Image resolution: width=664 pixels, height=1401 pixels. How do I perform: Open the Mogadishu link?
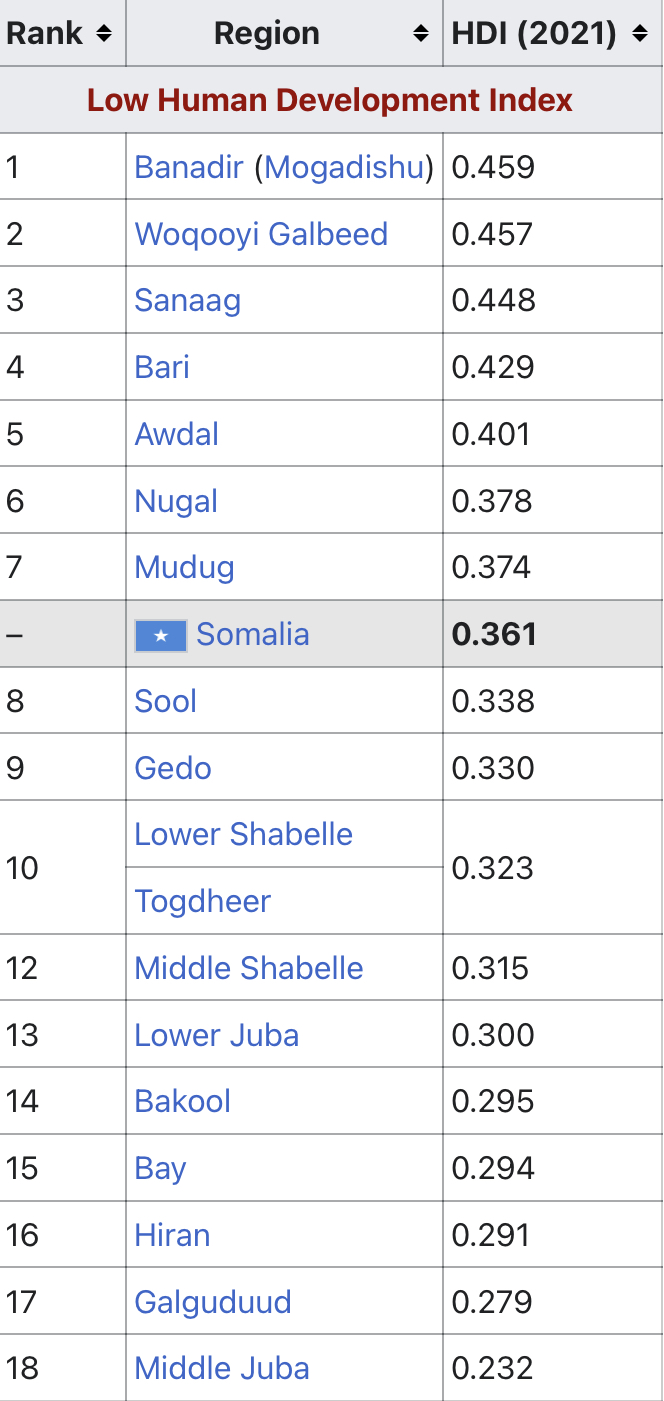point(345,167)
